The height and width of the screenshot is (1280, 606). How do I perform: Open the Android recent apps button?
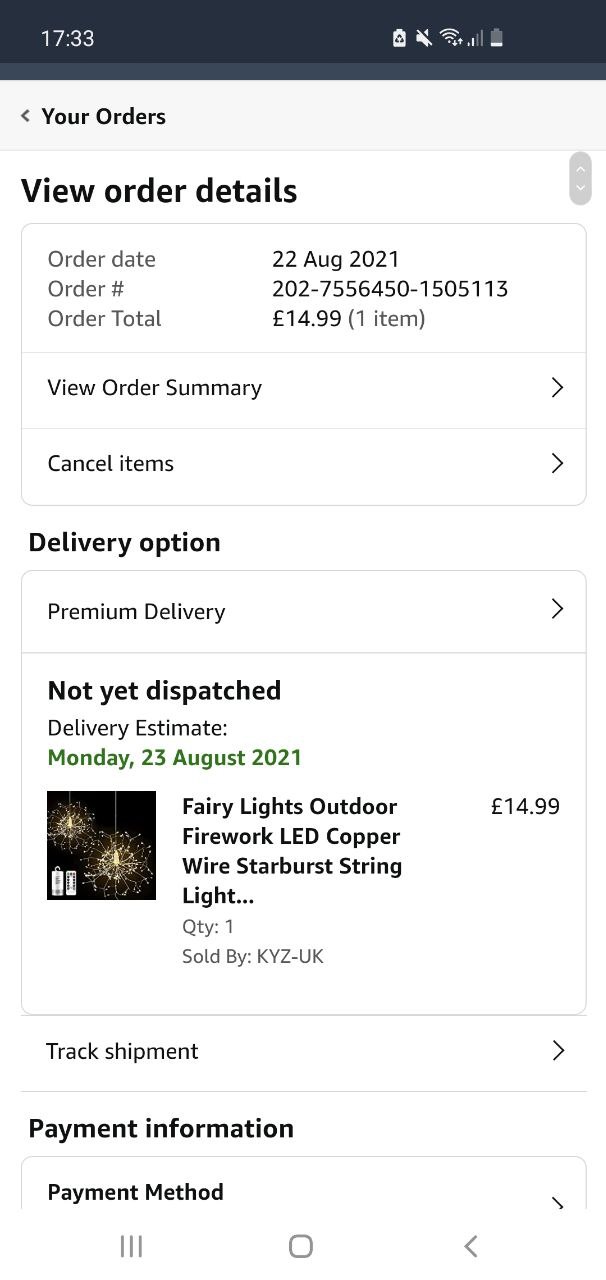pos(131,1245)
